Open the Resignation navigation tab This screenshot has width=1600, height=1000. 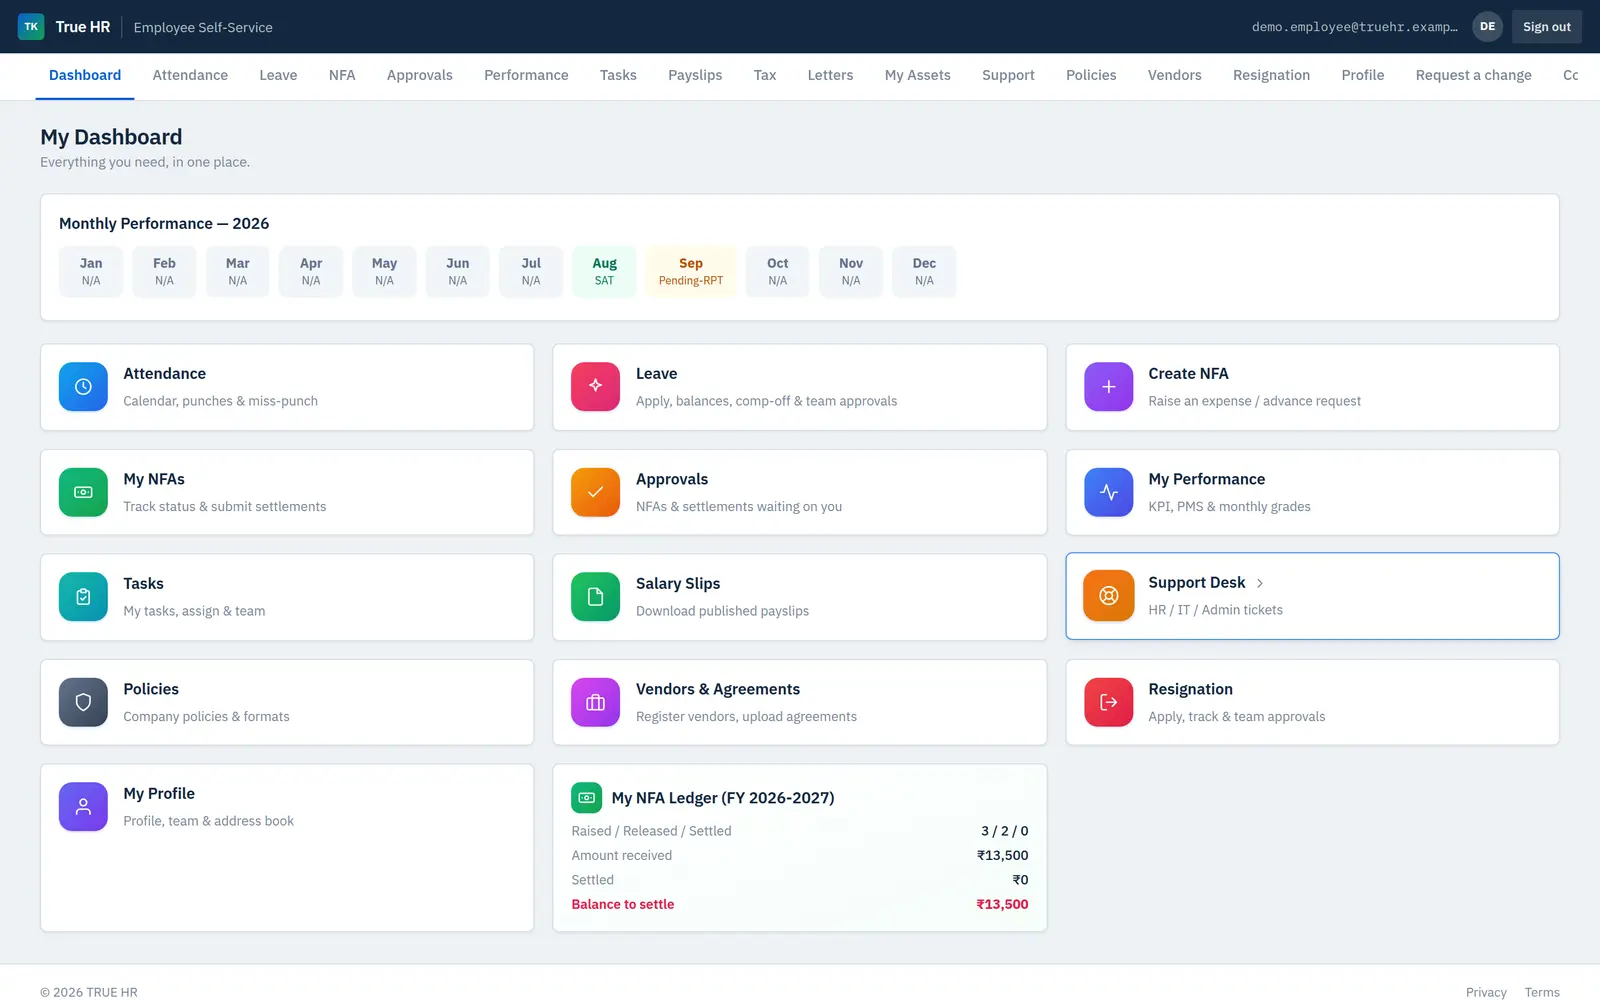point(1271,76)
